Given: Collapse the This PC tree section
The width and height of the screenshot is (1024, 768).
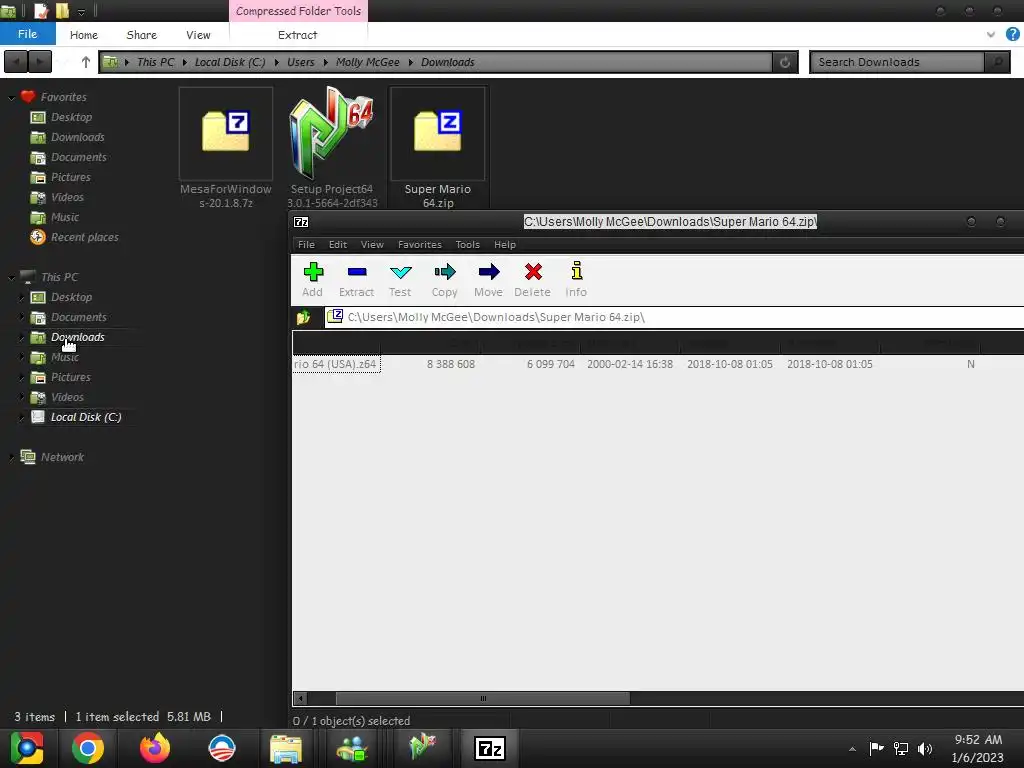Looking at the screenshot, I should [x=11, y=278].
